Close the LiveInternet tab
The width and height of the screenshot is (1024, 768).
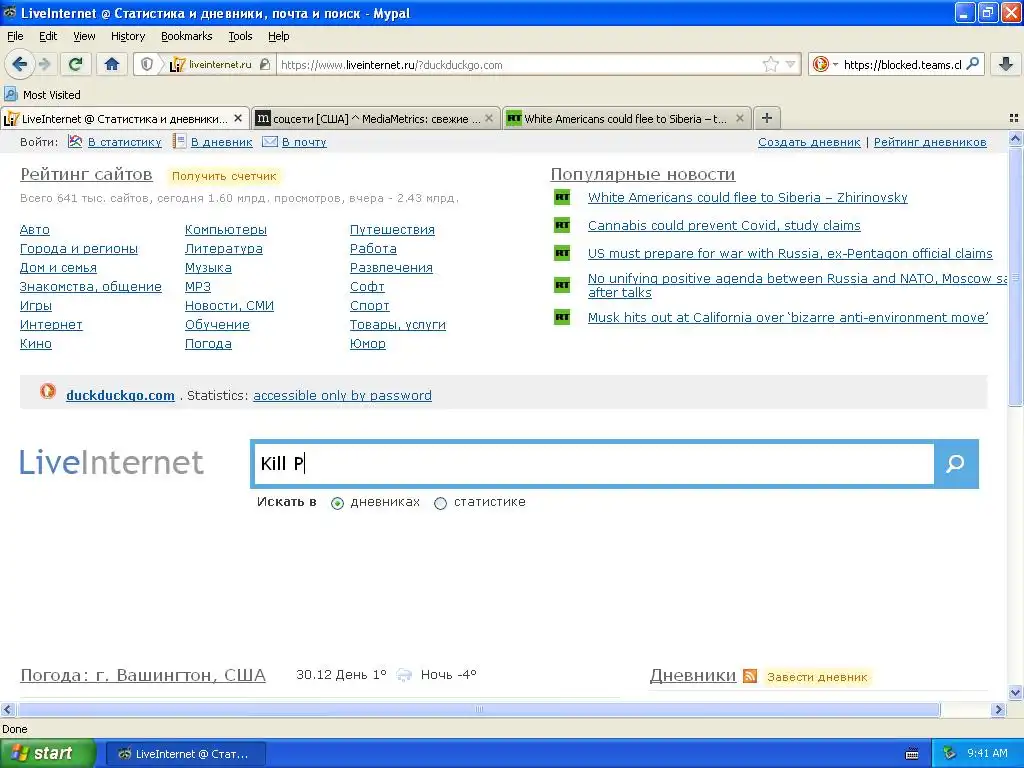coord(238,118)
